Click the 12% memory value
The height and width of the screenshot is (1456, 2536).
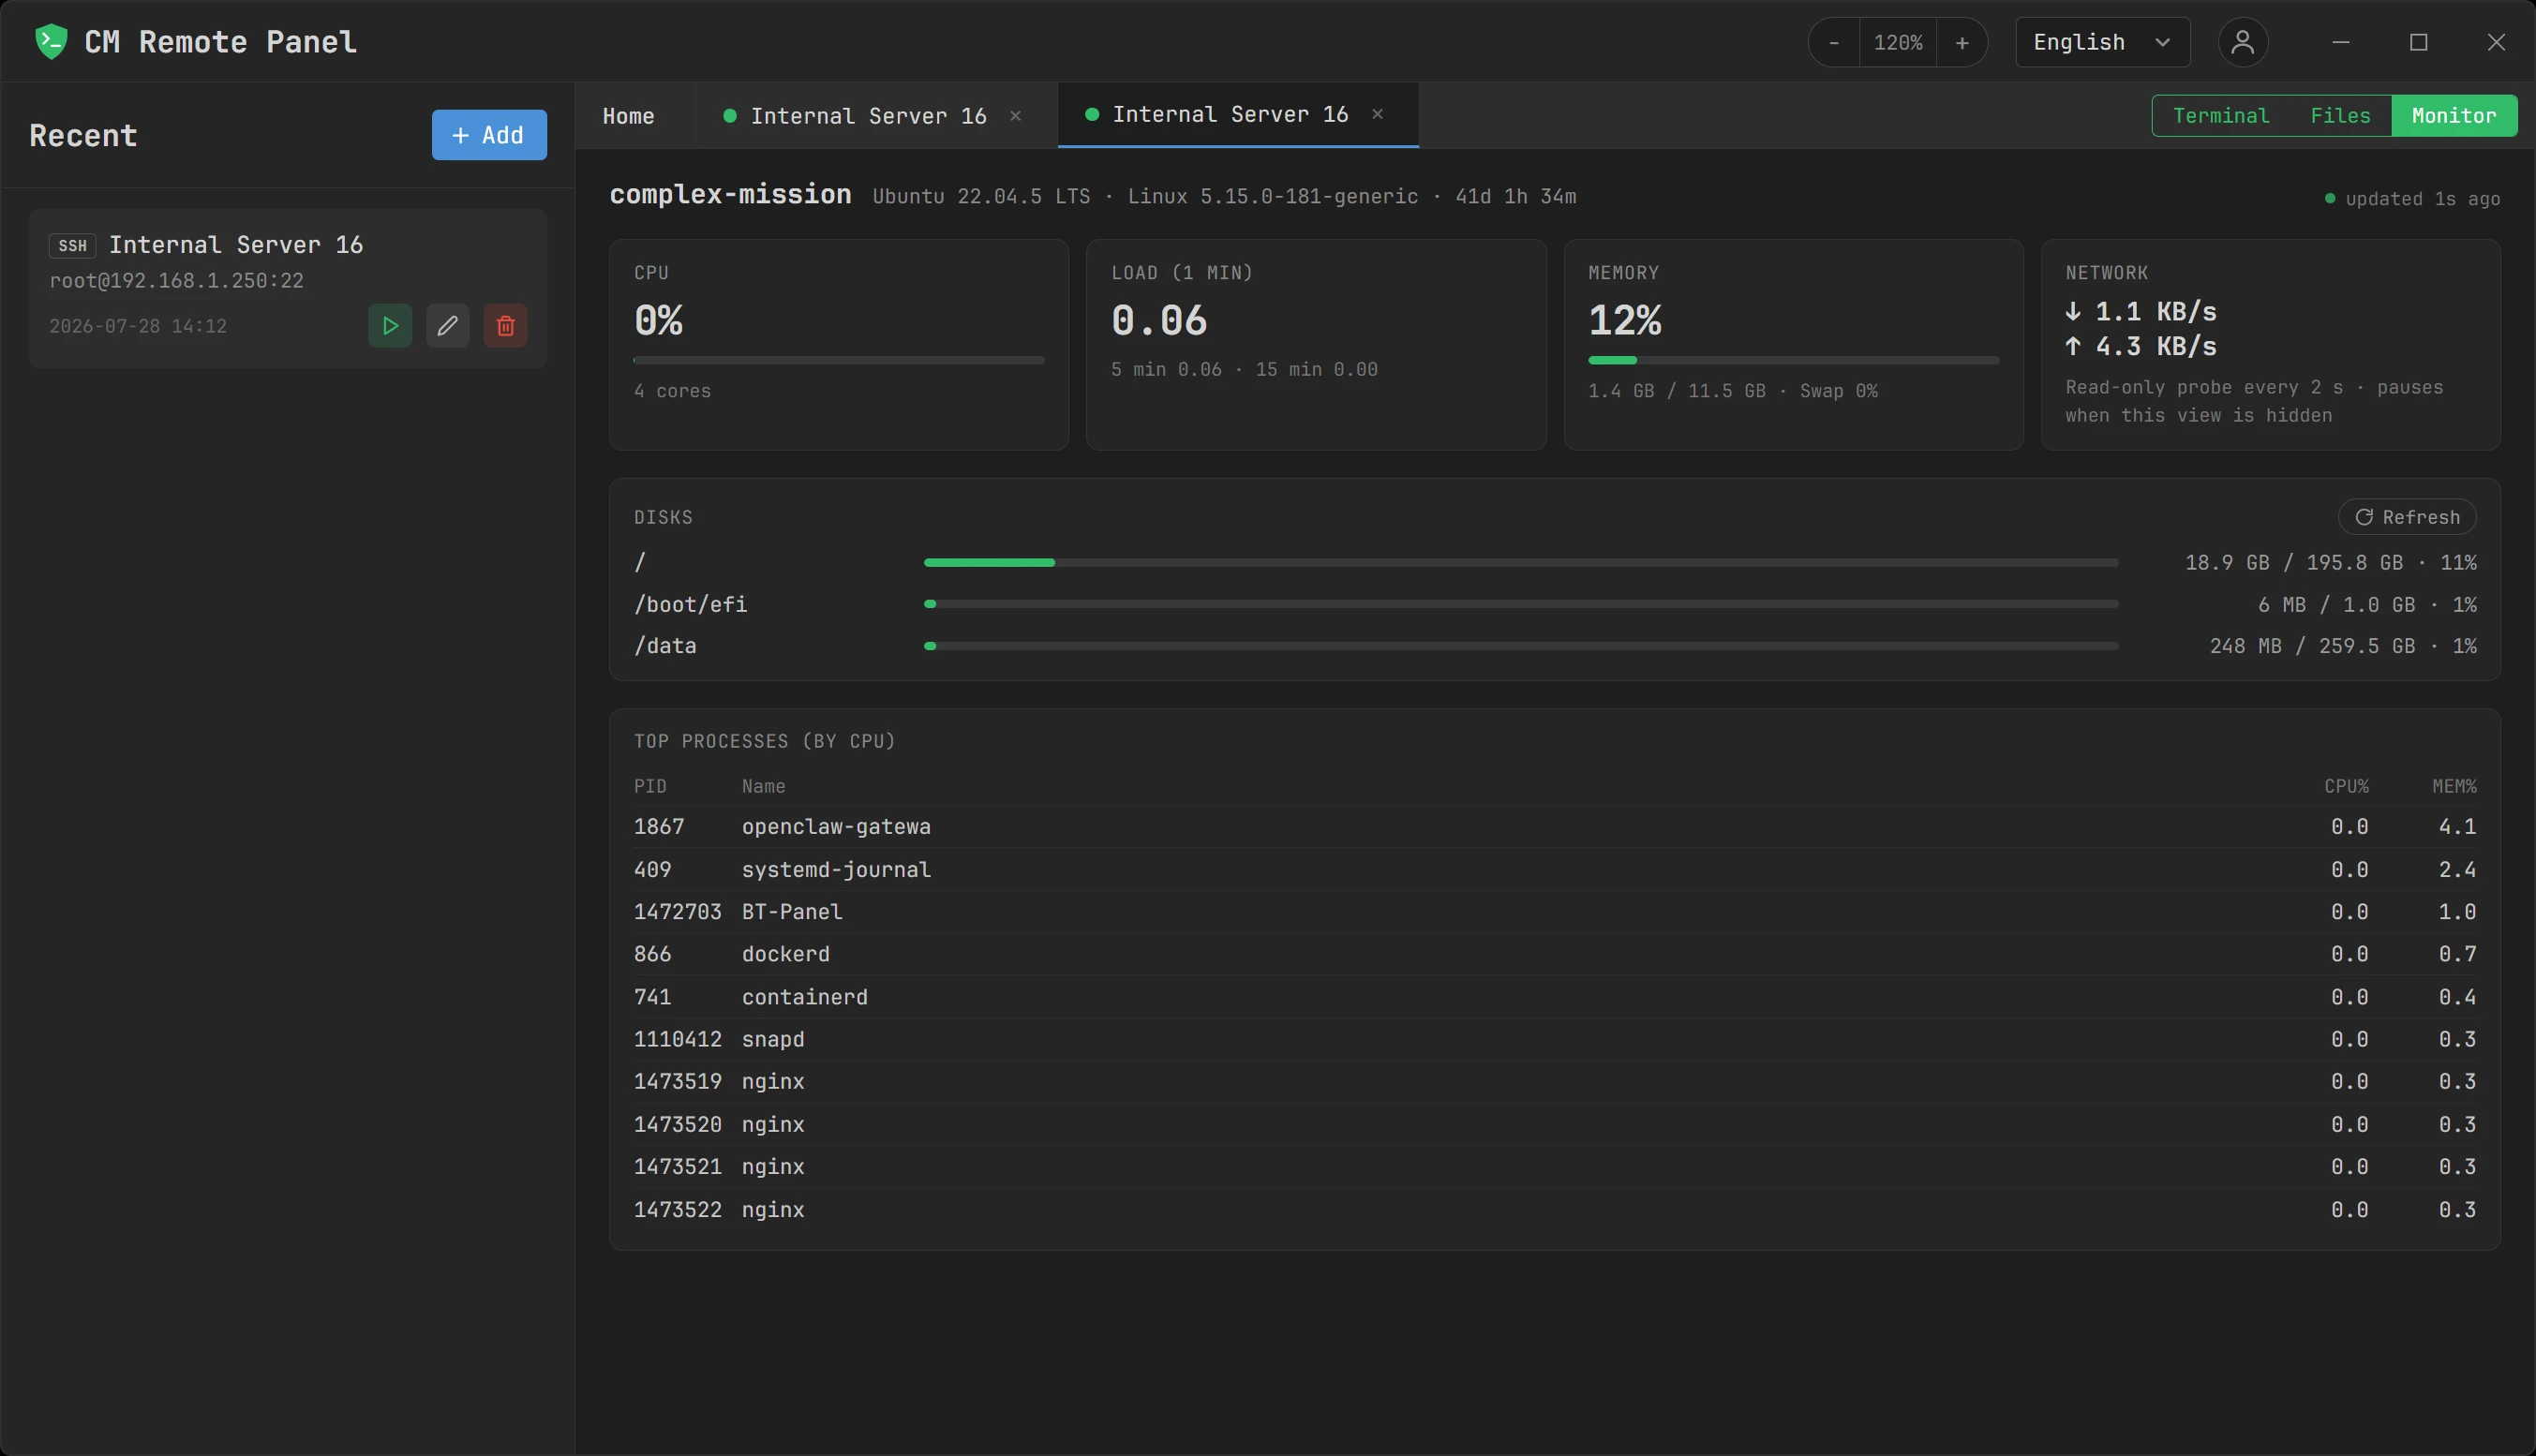1625,321
